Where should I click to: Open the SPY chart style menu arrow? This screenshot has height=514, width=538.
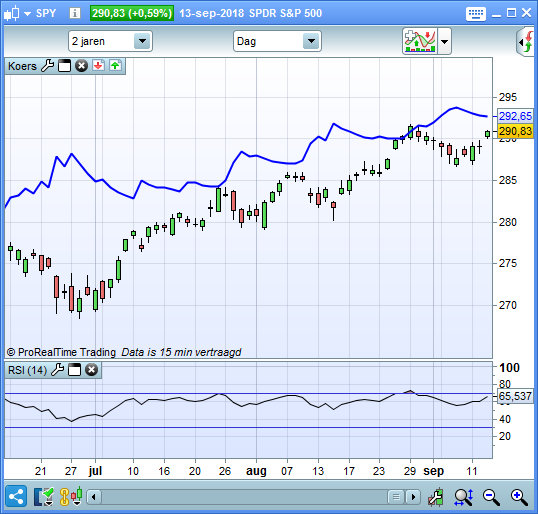(27, 14)
